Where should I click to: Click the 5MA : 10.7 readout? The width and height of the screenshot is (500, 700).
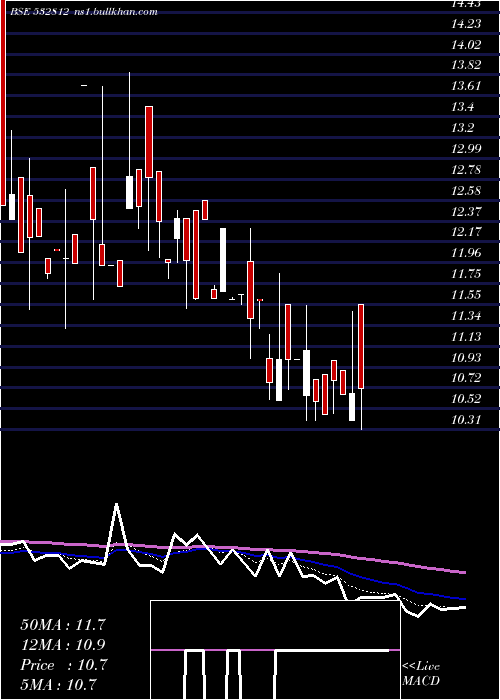pyautogui.click(x=59, y=684)
